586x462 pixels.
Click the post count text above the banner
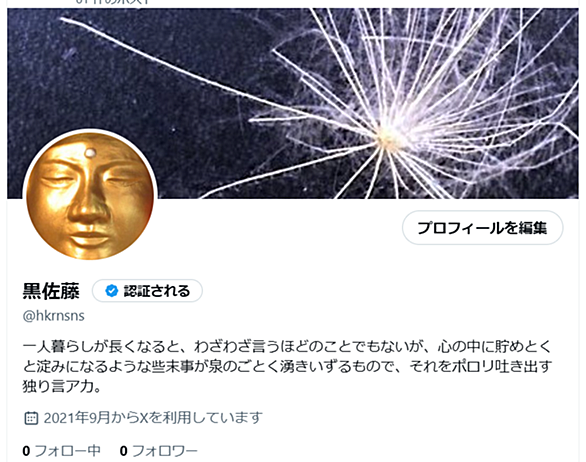[x=113, y=2]
